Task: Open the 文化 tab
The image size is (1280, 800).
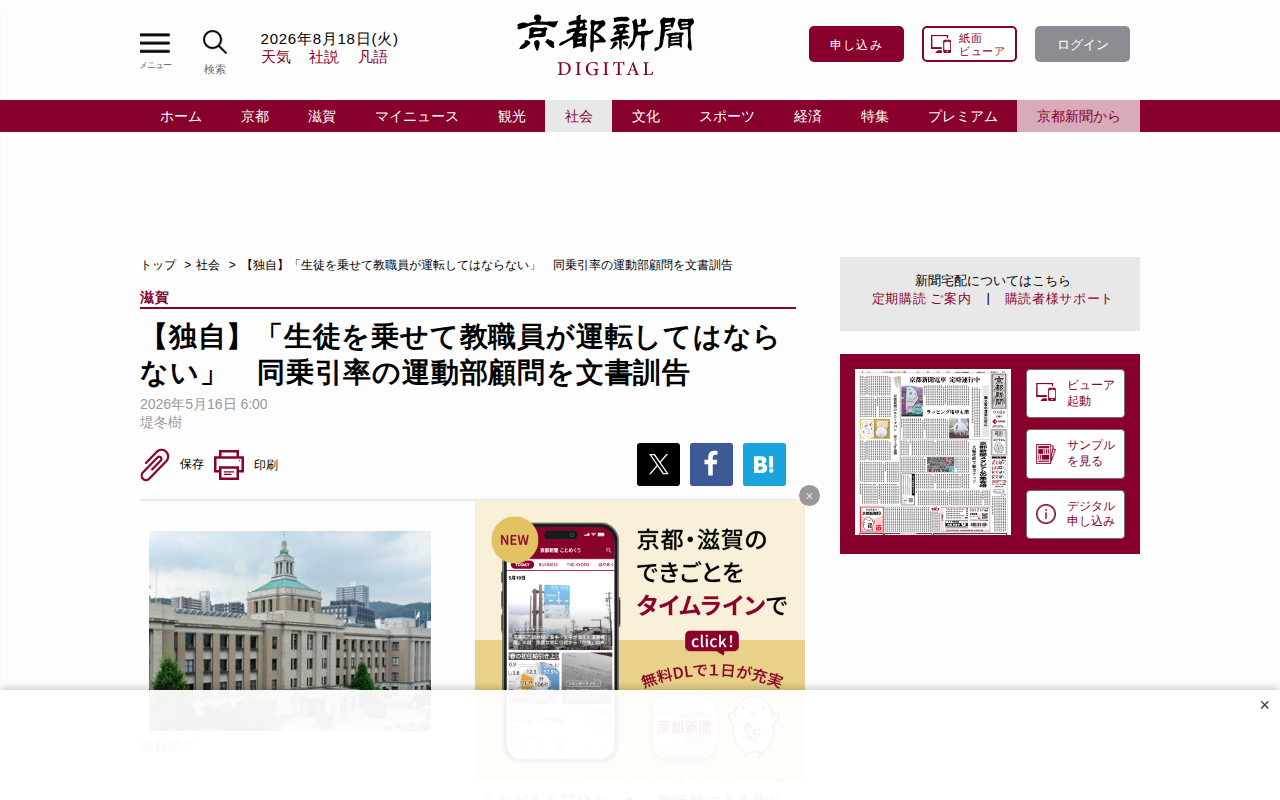Action: coord(646,116)
